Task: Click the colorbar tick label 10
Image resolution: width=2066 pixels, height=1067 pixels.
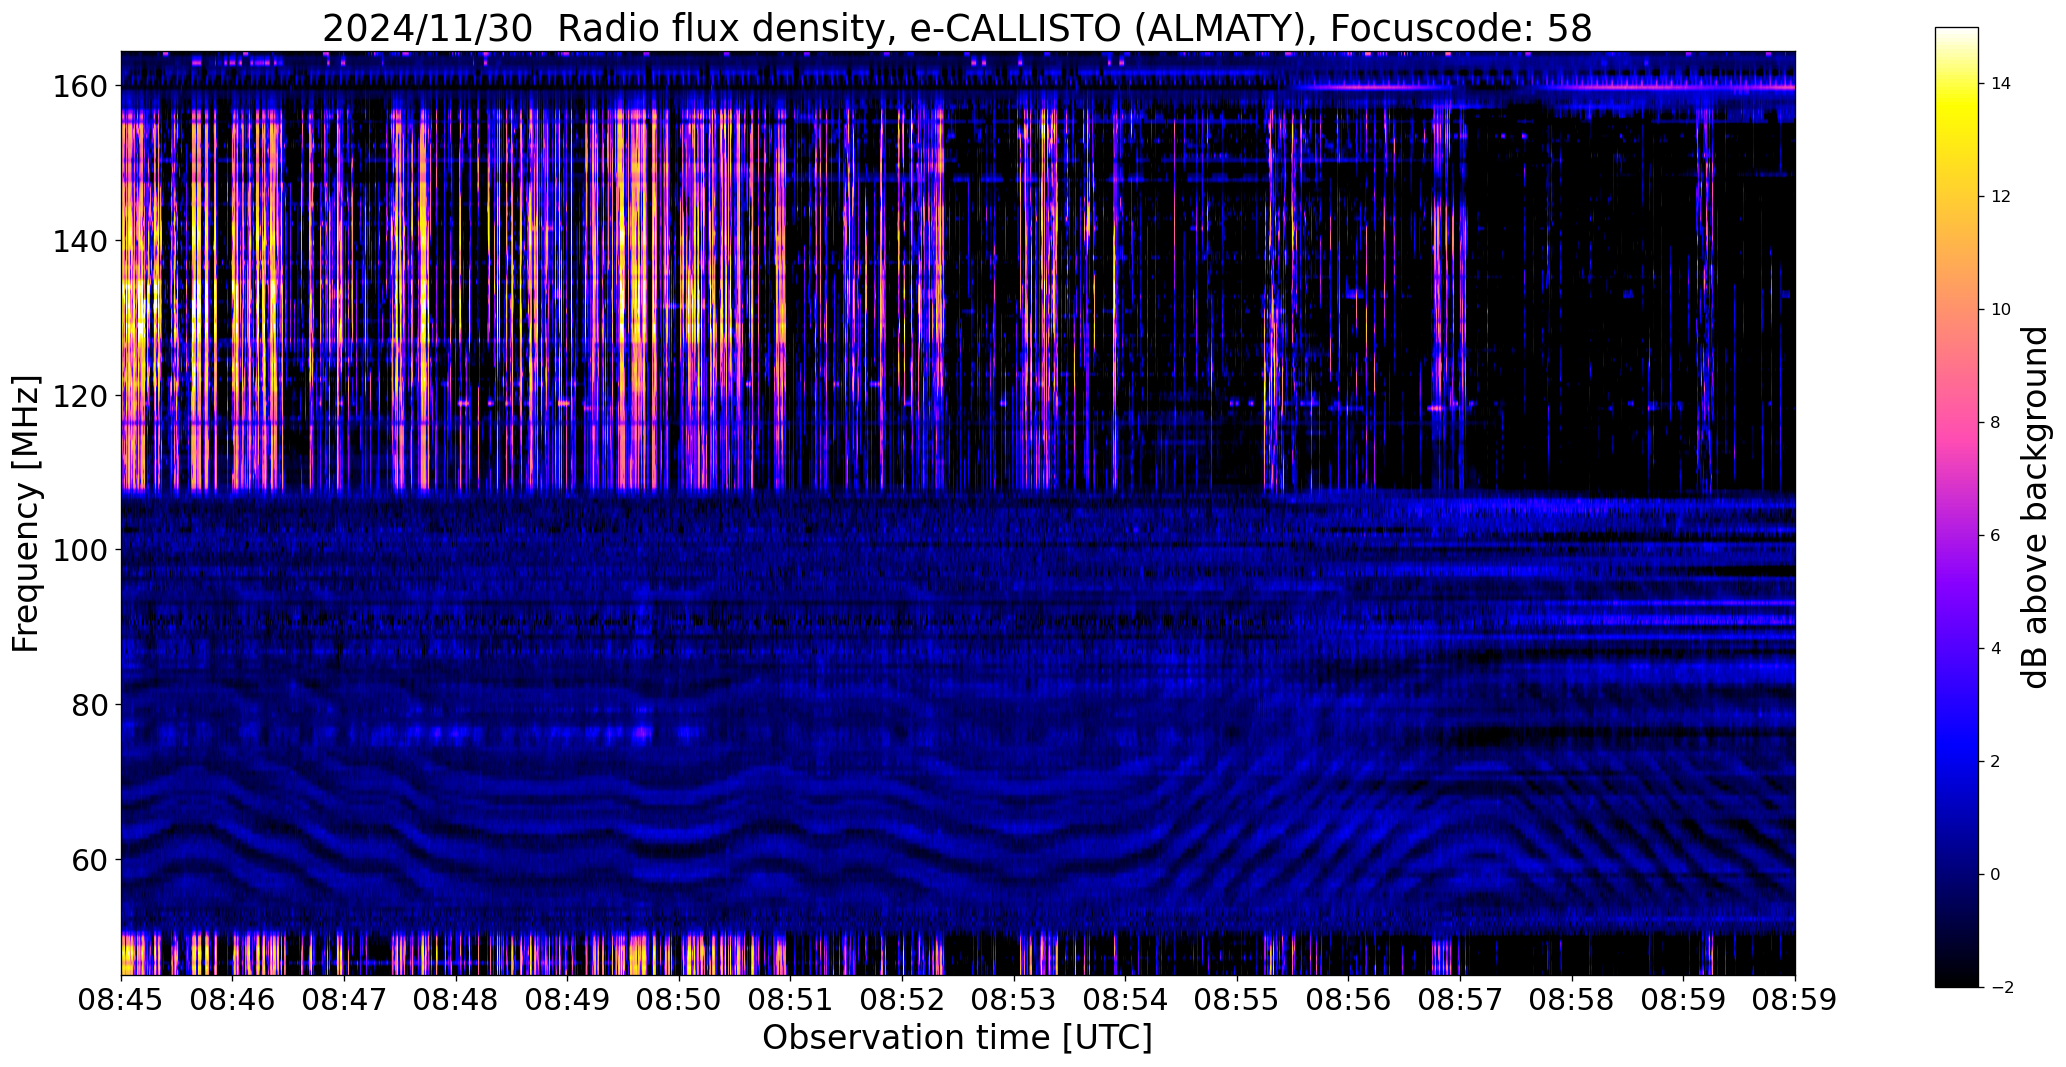Action: 2001,310
